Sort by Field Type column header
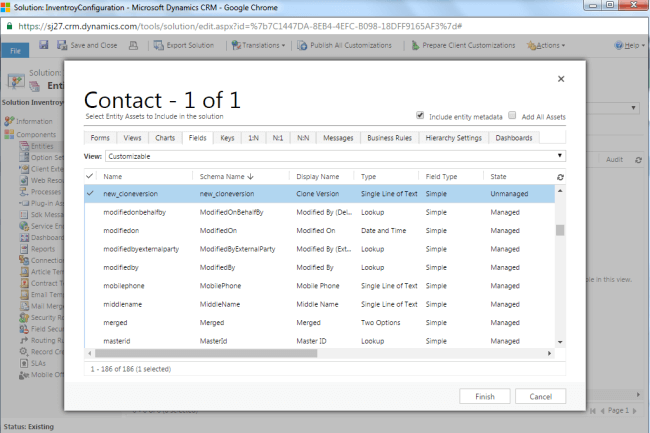The width and height of the screenshot is (650, 433). (441, 177)
